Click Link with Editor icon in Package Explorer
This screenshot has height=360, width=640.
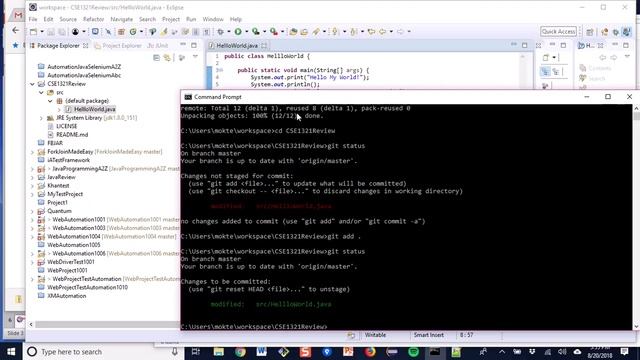click(x=167, y=58)
